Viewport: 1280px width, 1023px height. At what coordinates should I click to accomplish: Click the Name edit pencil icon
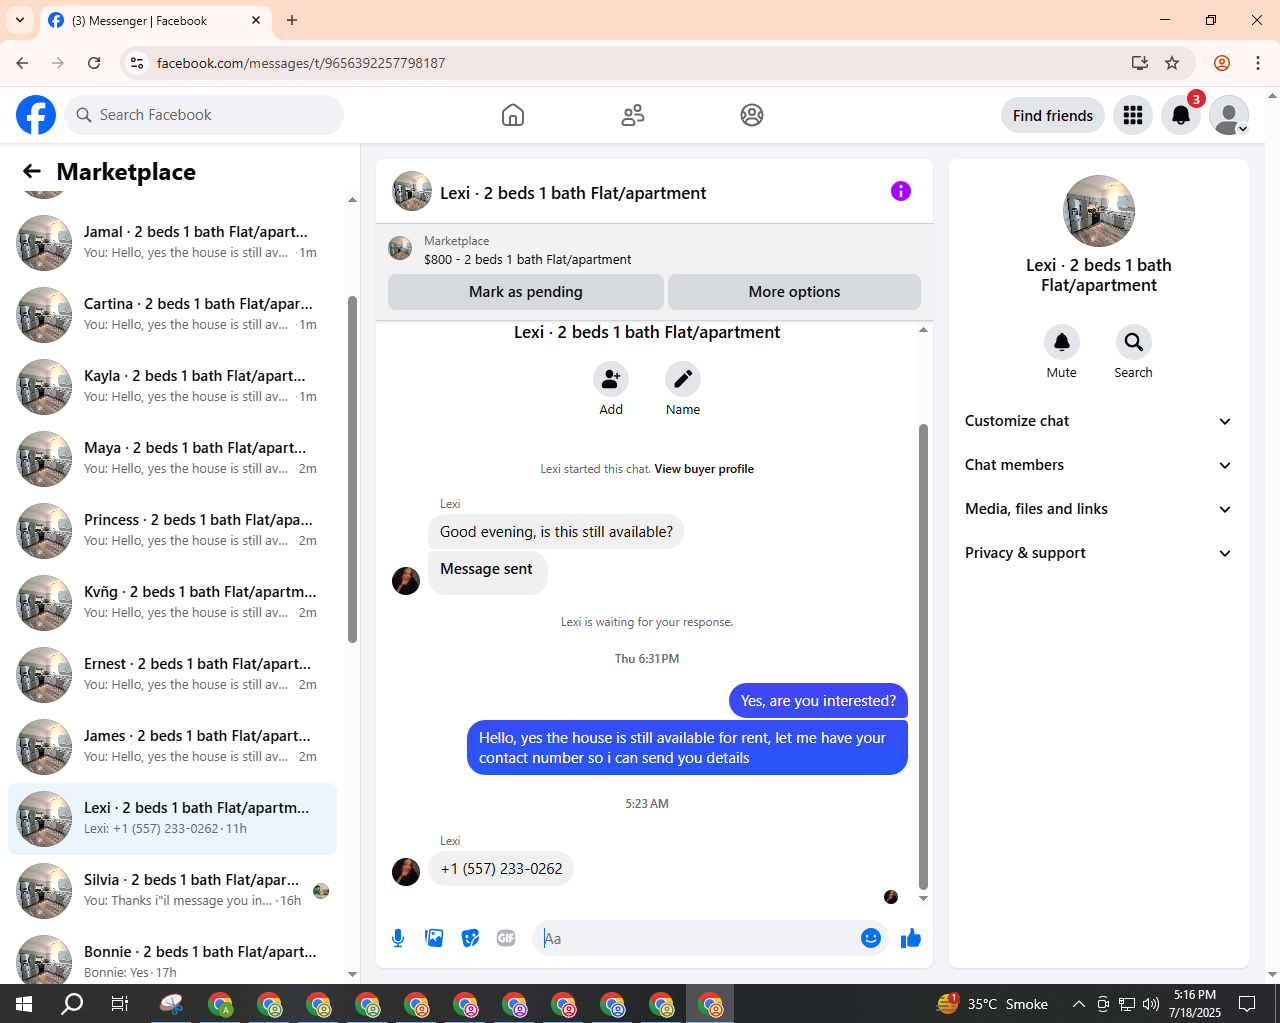[x=683, y=379]
